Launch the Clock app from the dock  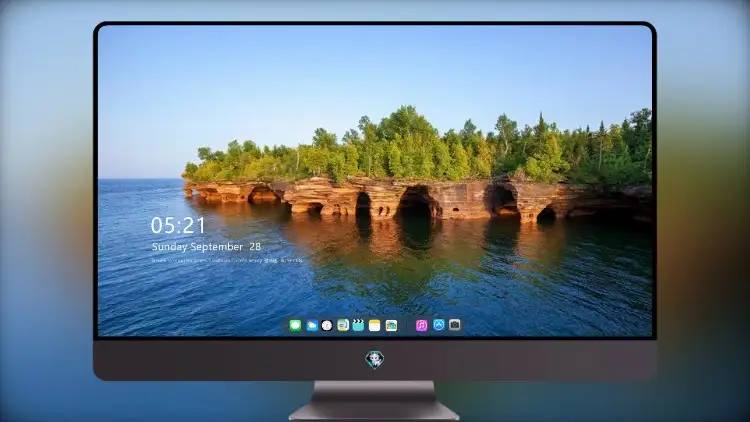(327, 325)
